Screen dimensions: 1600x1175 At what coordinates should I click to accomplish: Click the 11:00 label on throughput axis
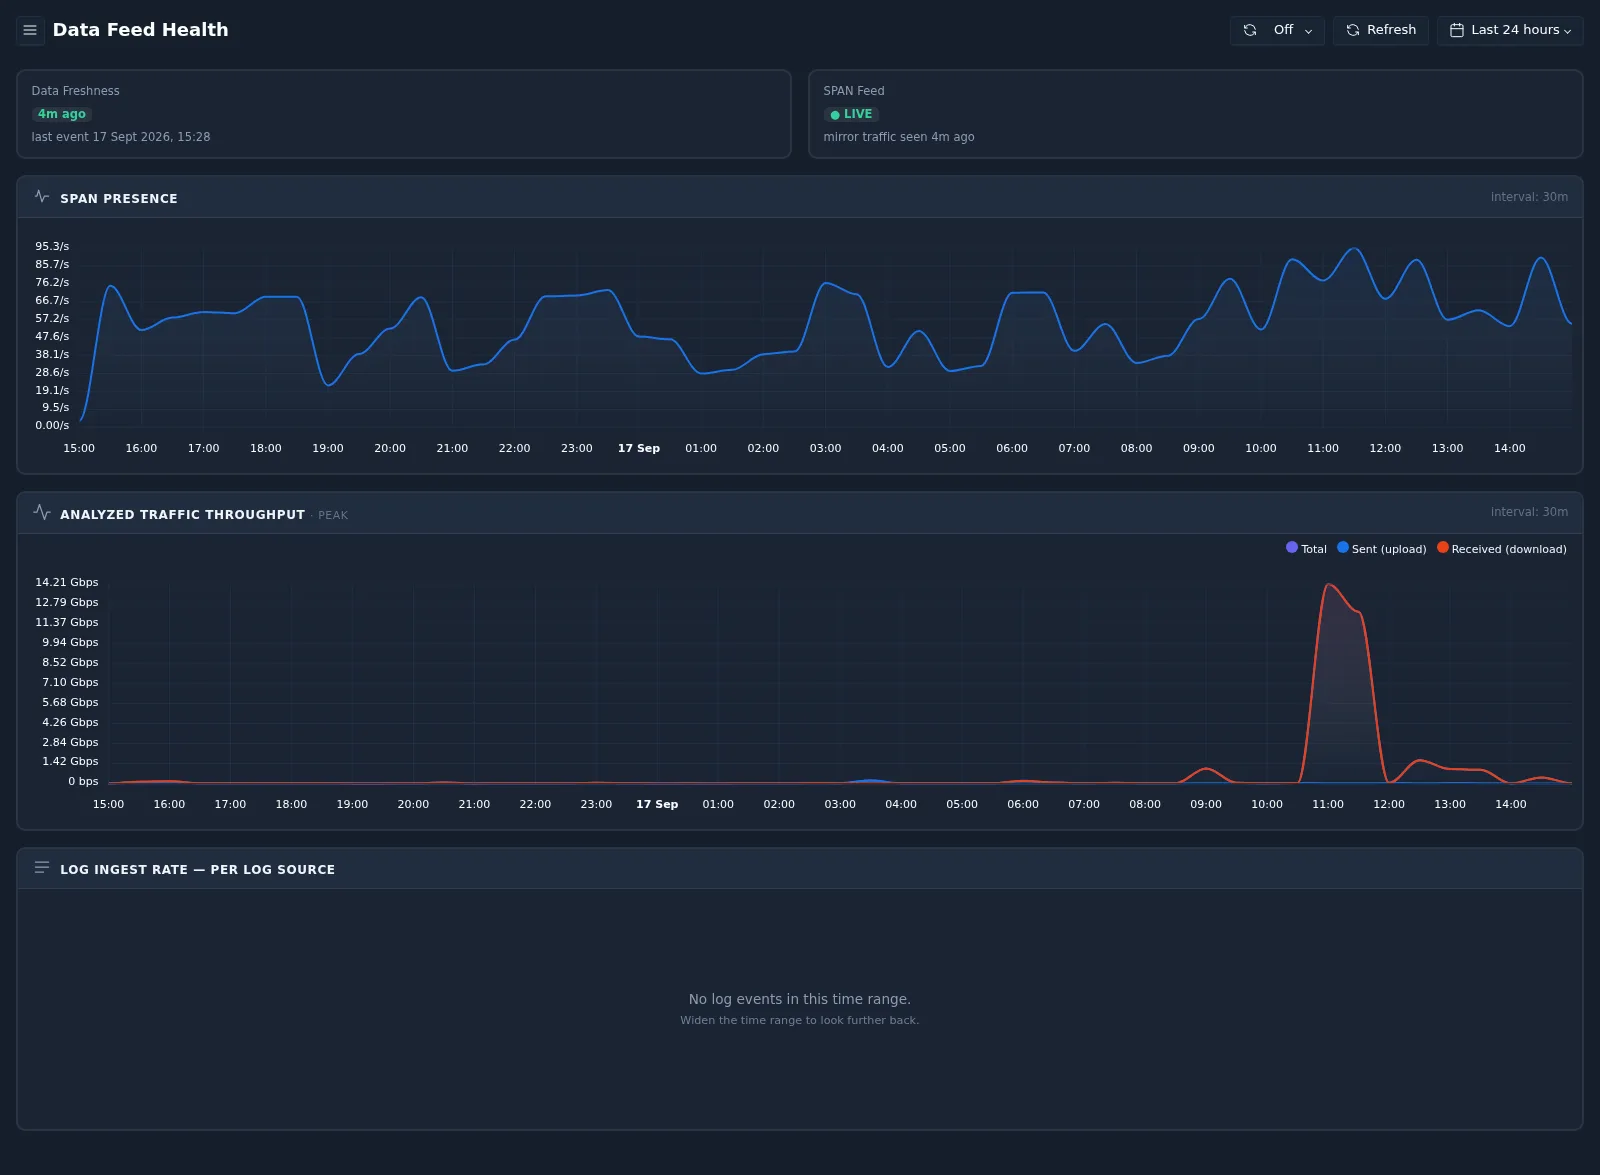pyautogui.click(x=1328, y=804)
